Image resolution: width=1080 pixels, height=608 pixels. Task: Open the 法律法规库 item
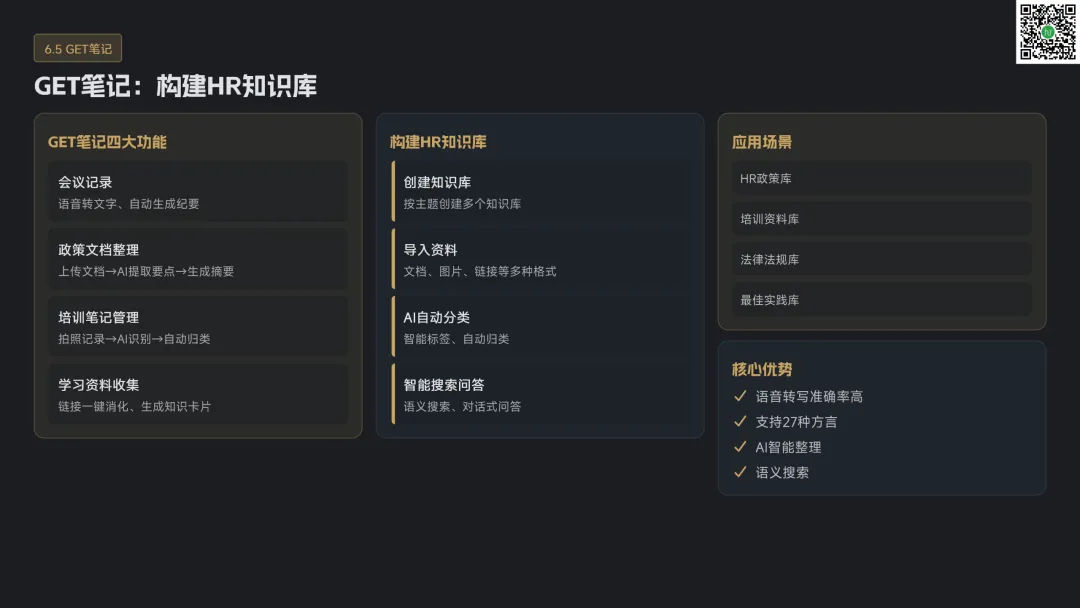coord(882,260)
